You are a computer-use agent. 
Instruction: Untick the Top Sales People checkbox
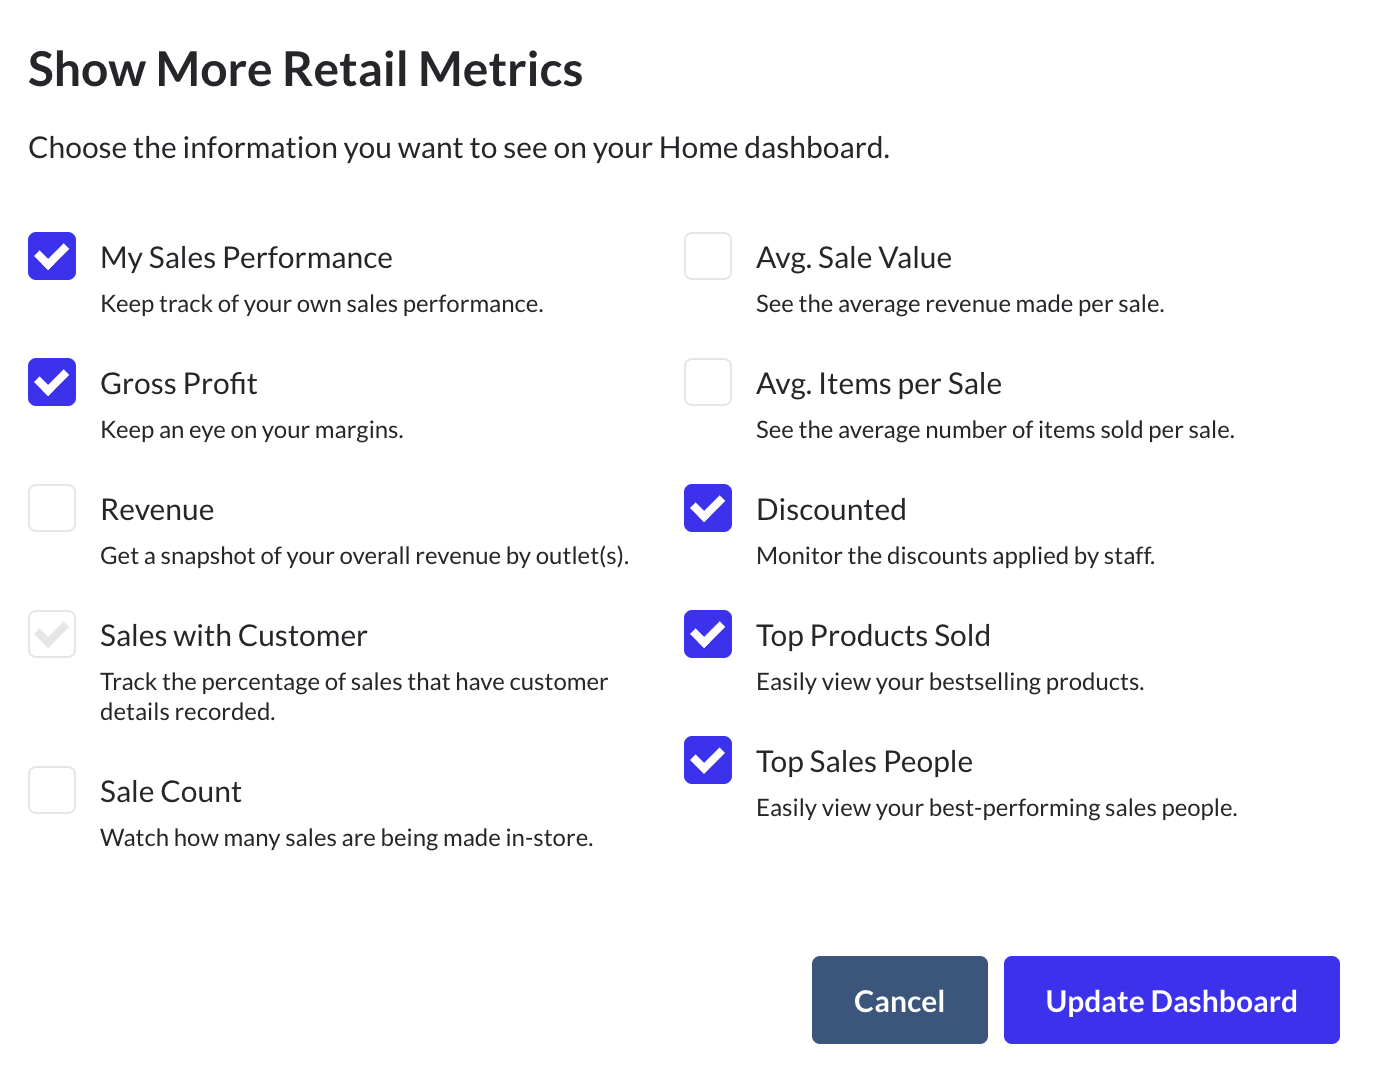[708, 760]
